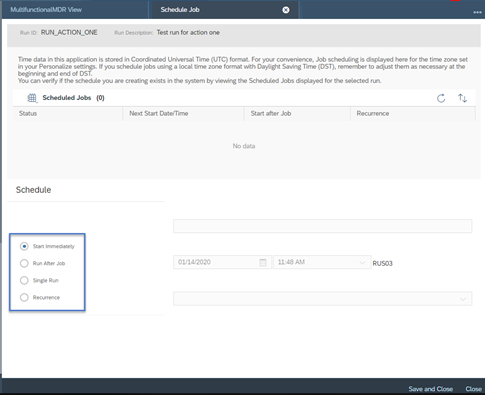The height and width of the screenshot is (395, 485).
Task: Expand the 11:48 AM time dropdown
Action: coord(362,262)
